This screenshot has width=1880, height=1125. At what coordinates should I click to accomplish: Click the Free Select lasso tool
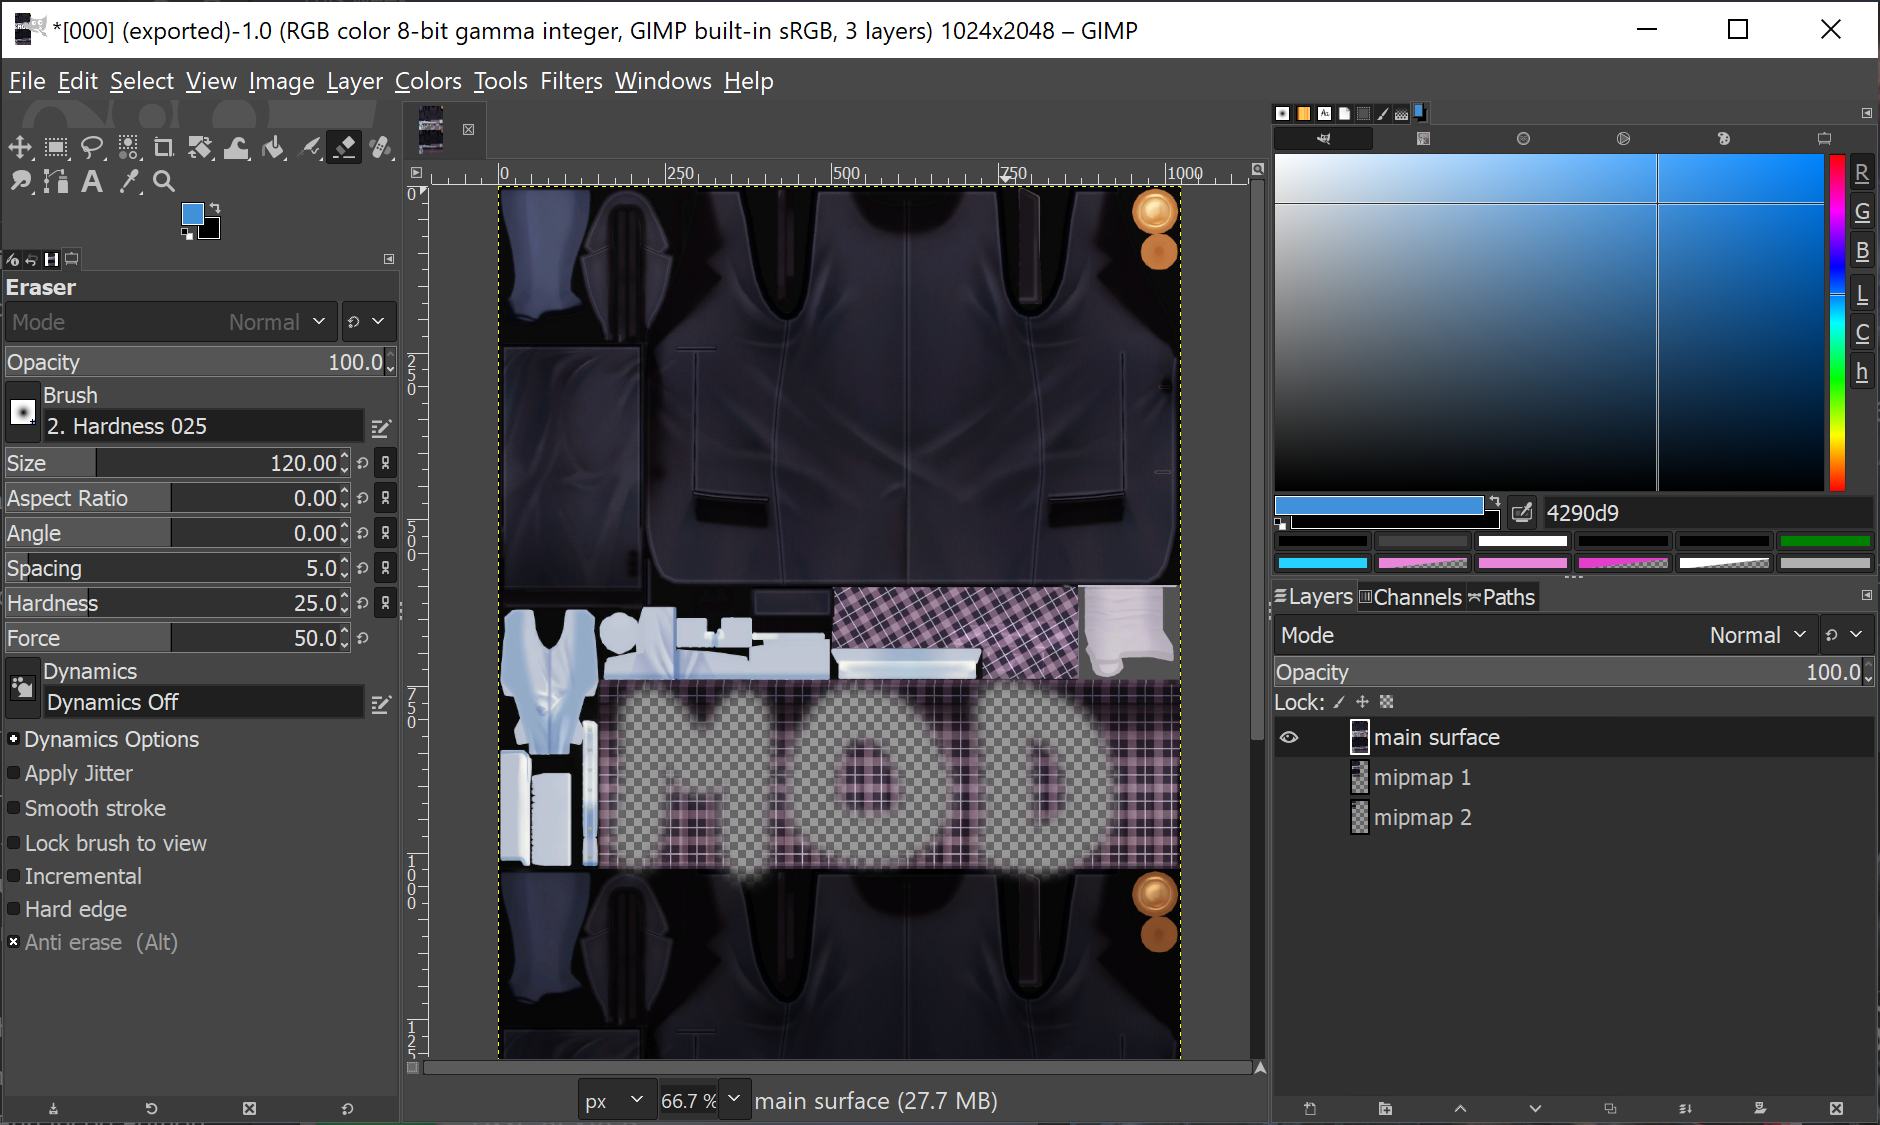pyautogui.click(x=92, y=148)
